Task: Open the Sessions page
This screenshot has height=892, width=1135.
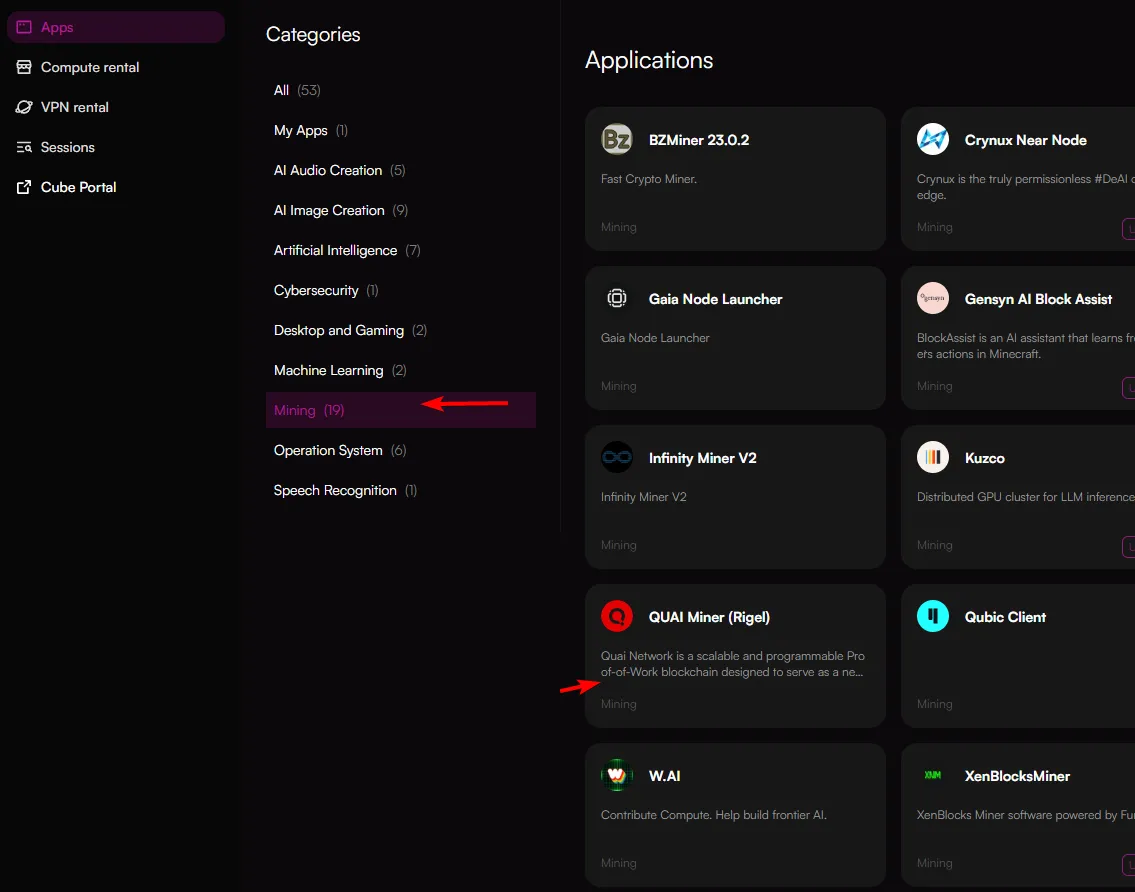Action: point(67,147)
